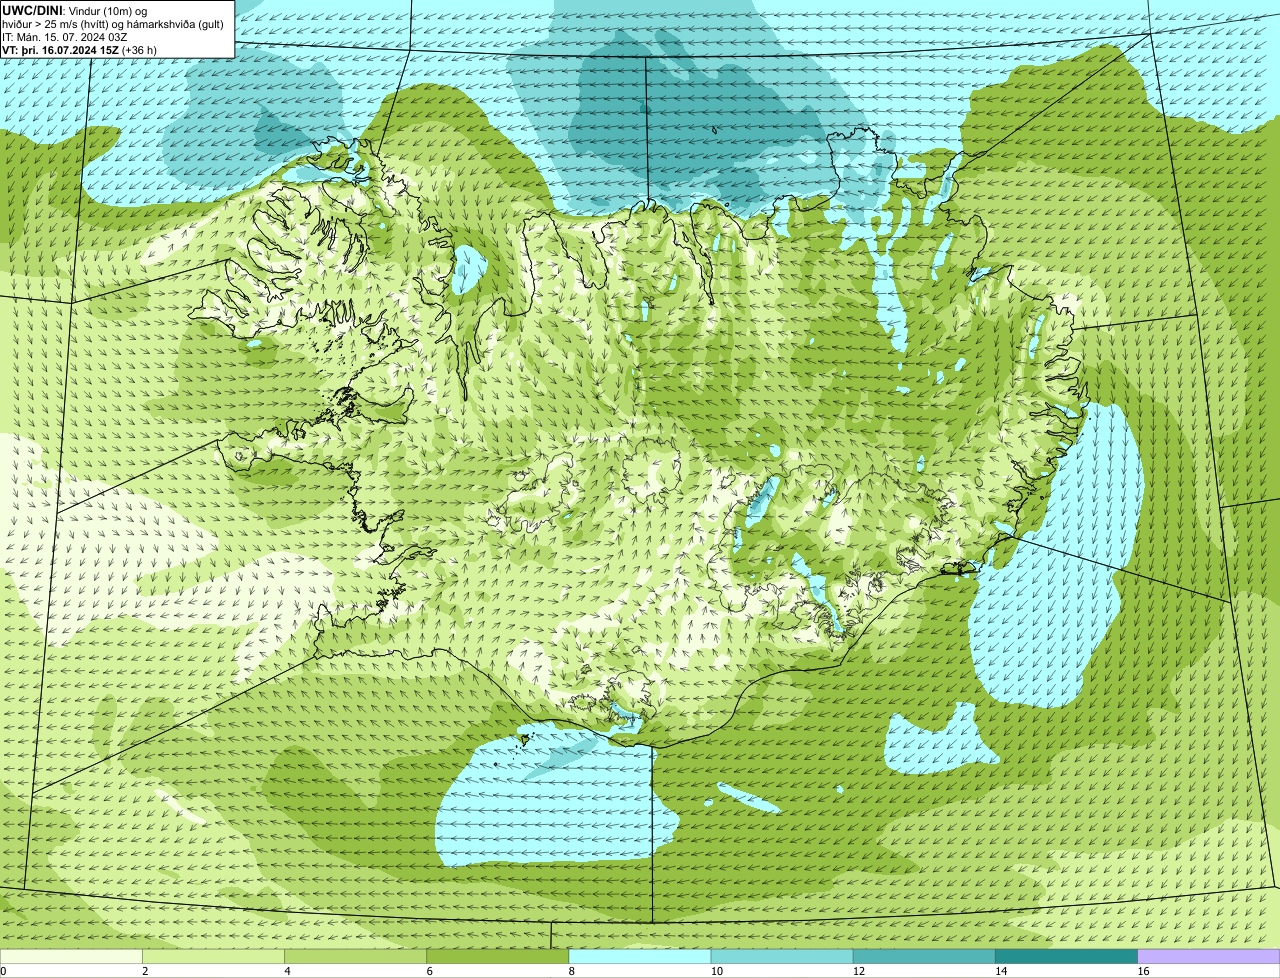Click the "2" label on wind scale
Viewport: 1280px width, 978px height.
click(x=145, y=971)
